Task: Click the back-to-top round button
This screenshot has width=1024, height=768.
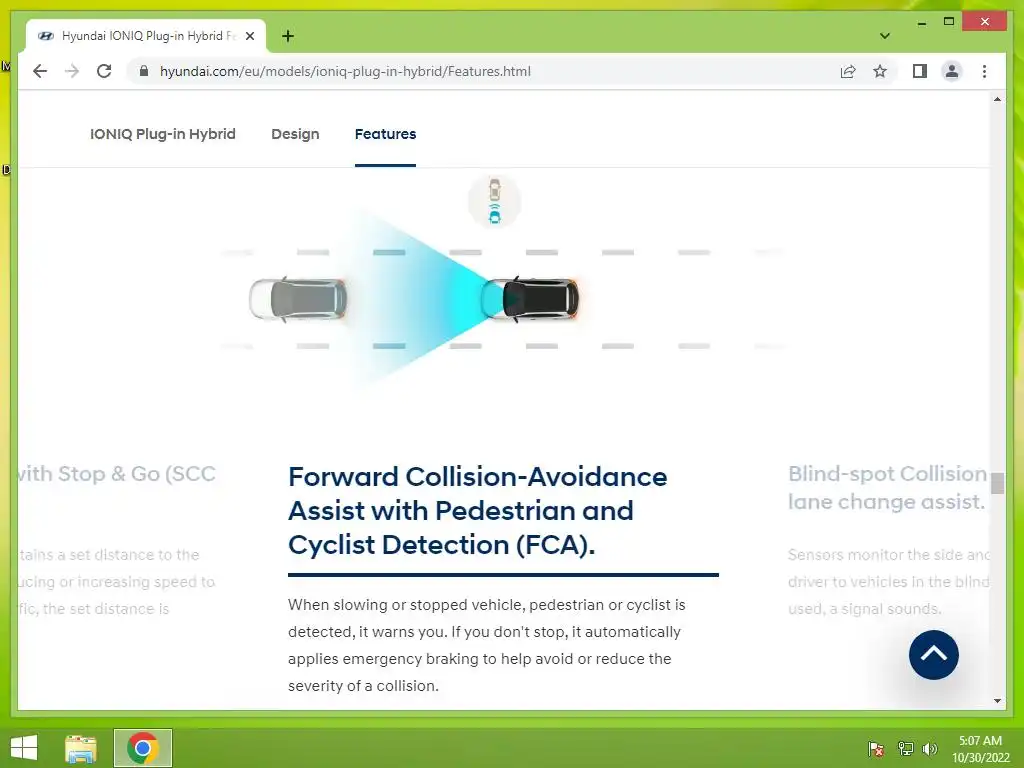Action: click(933, 655)
